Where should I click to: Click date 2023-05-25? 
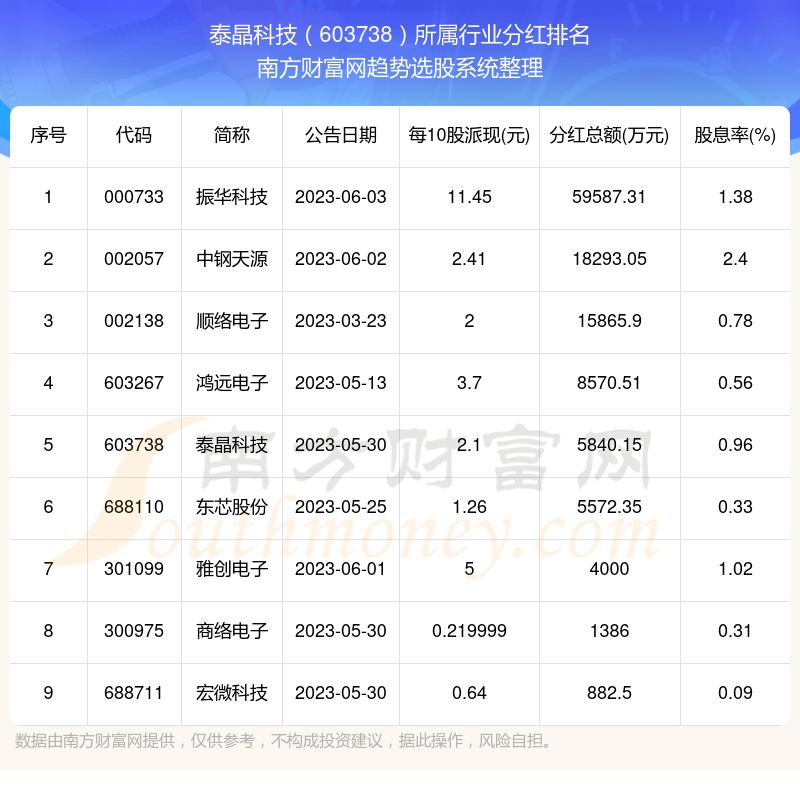[x=341, y=507]
